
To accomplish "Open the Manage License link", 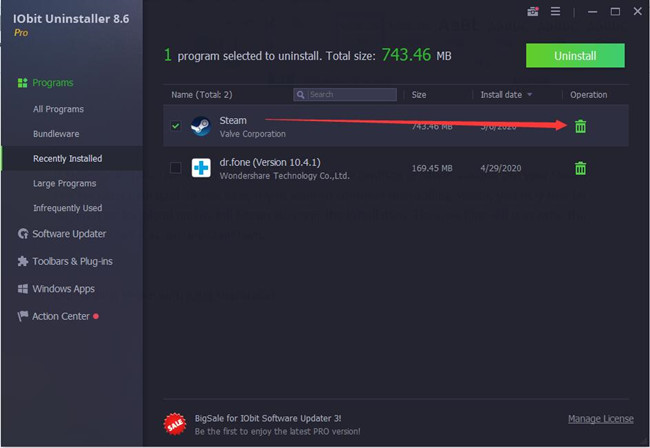I will 601,419.
